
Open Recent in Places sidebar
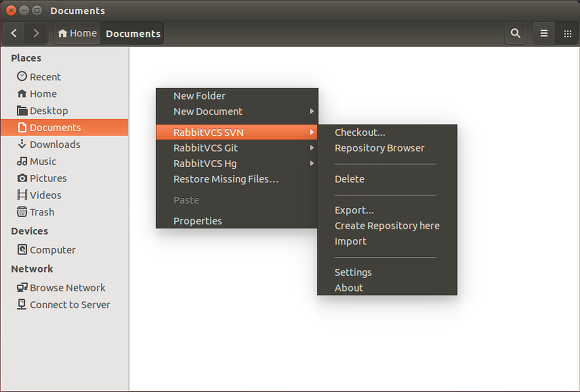[x=65, y=77]
